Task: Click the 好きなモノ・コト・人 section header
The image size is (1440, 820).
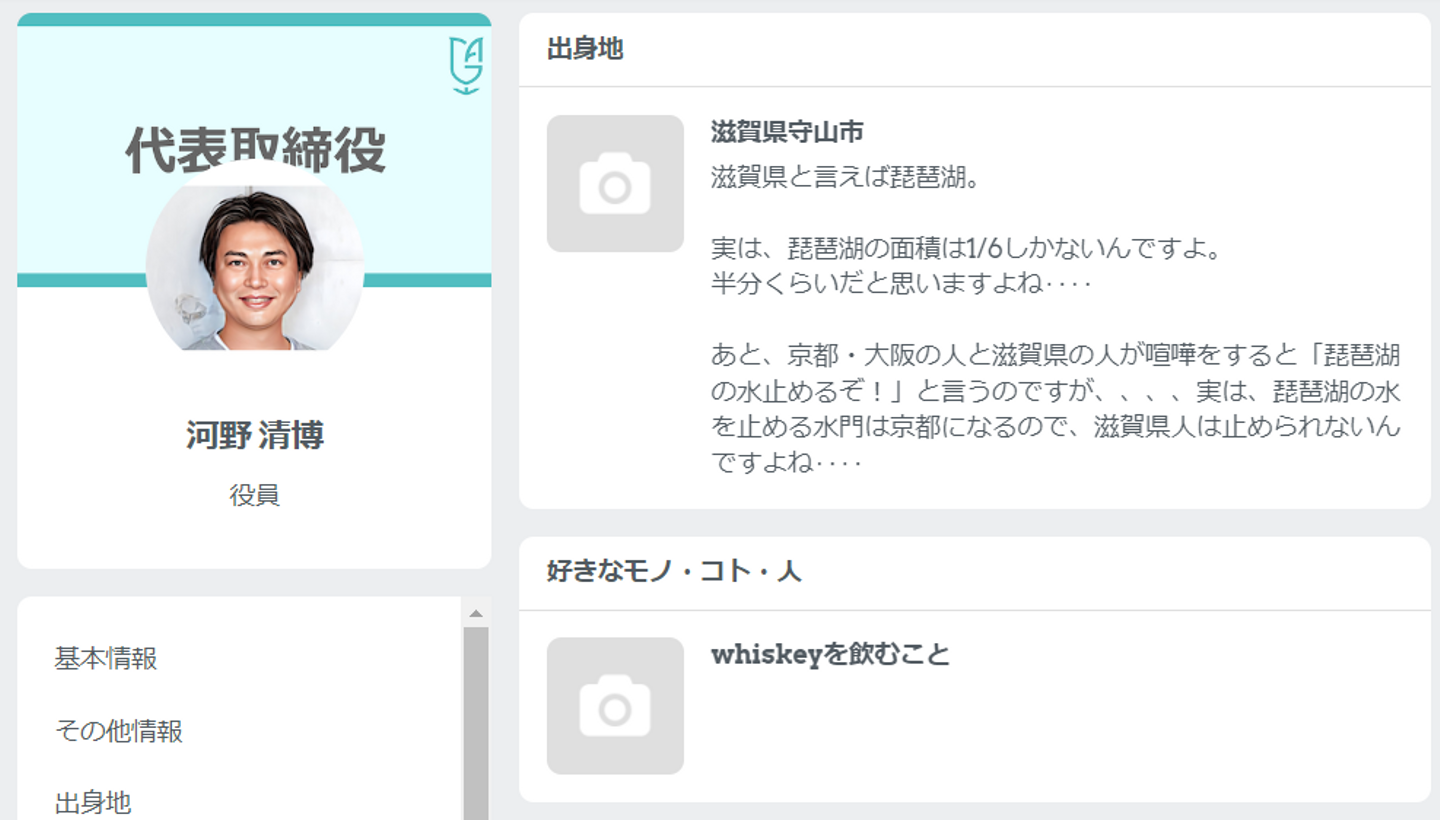Action: 674,572
